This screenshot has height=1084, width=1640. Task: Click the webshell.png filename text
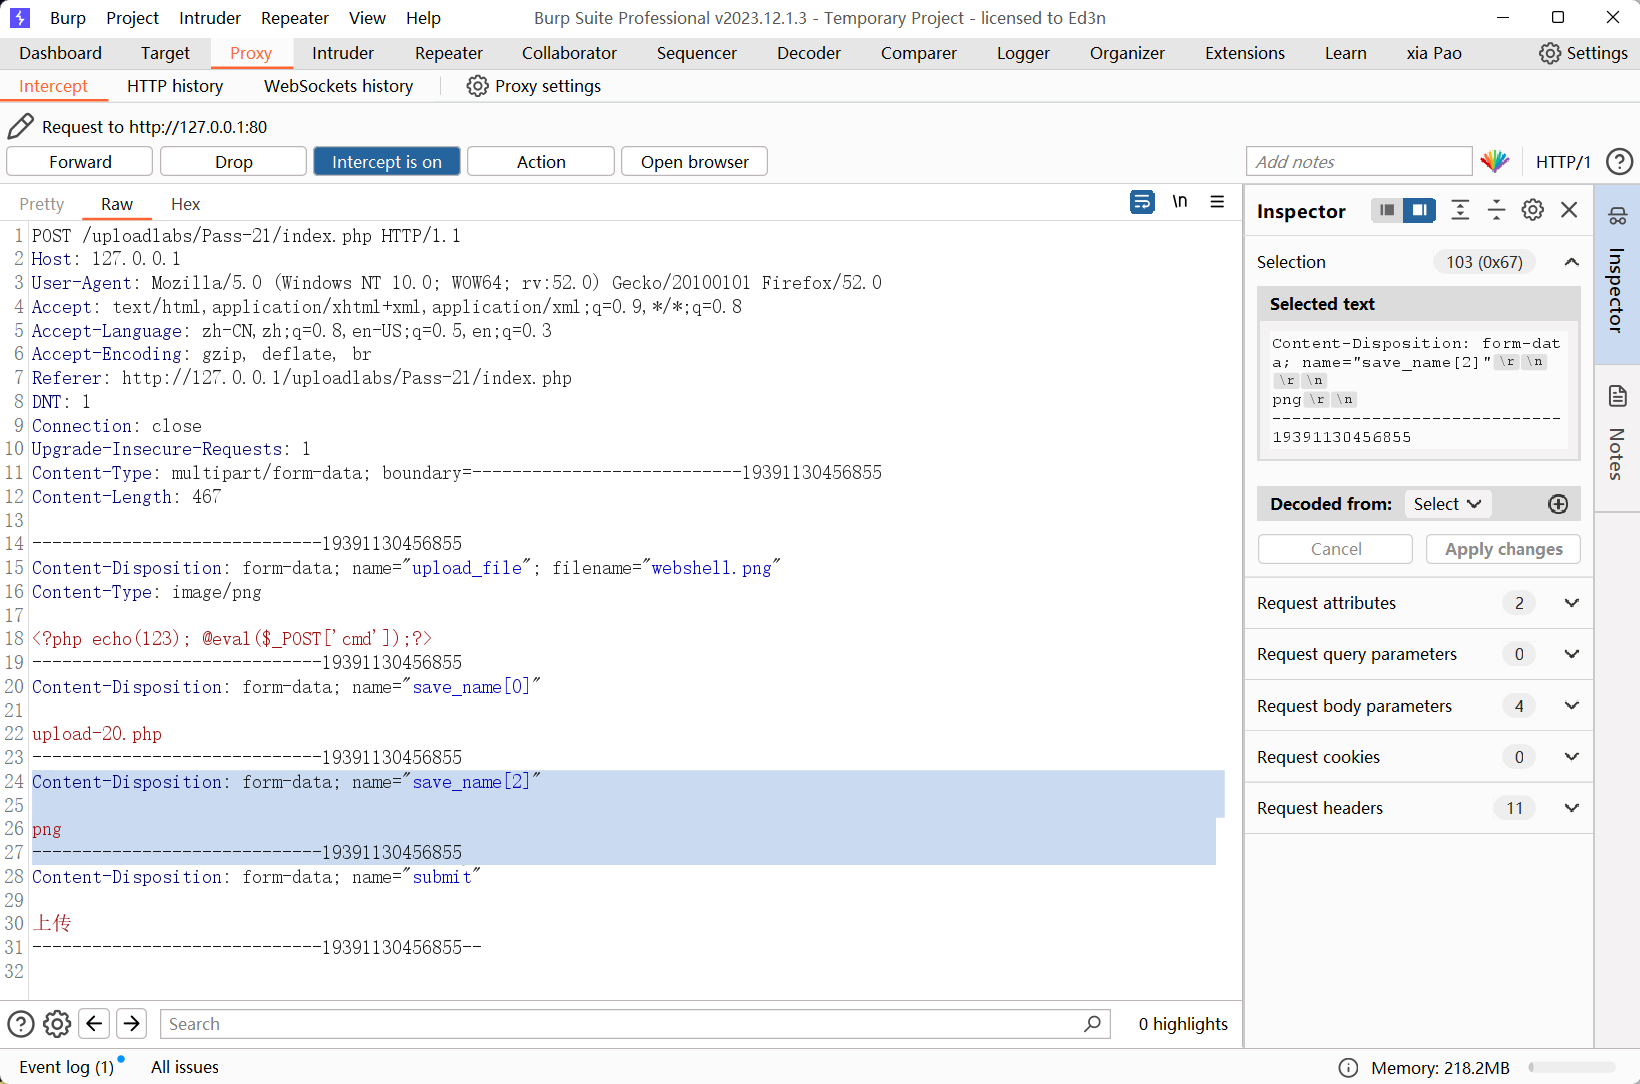click(x=711, y=568)
